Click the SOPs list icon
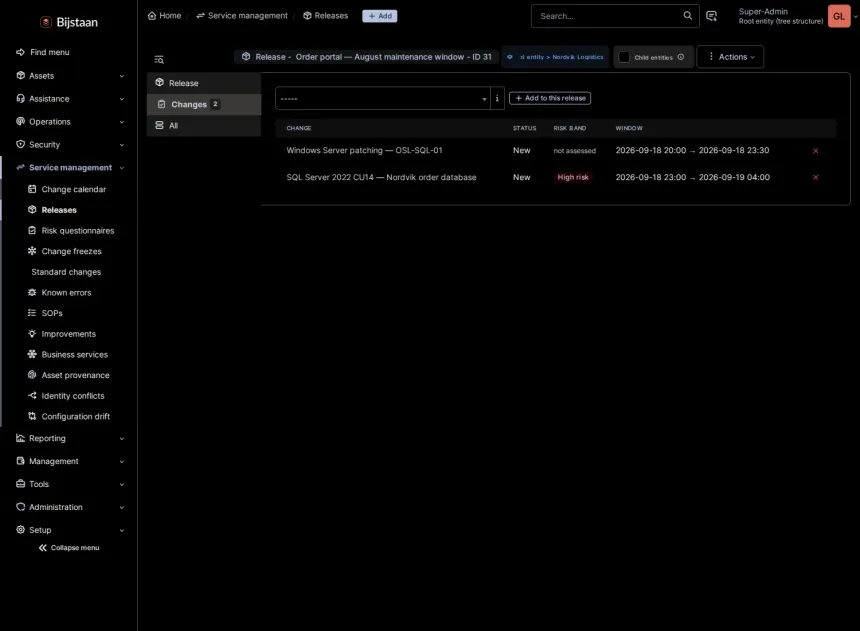860x631 pixels. 32,313
